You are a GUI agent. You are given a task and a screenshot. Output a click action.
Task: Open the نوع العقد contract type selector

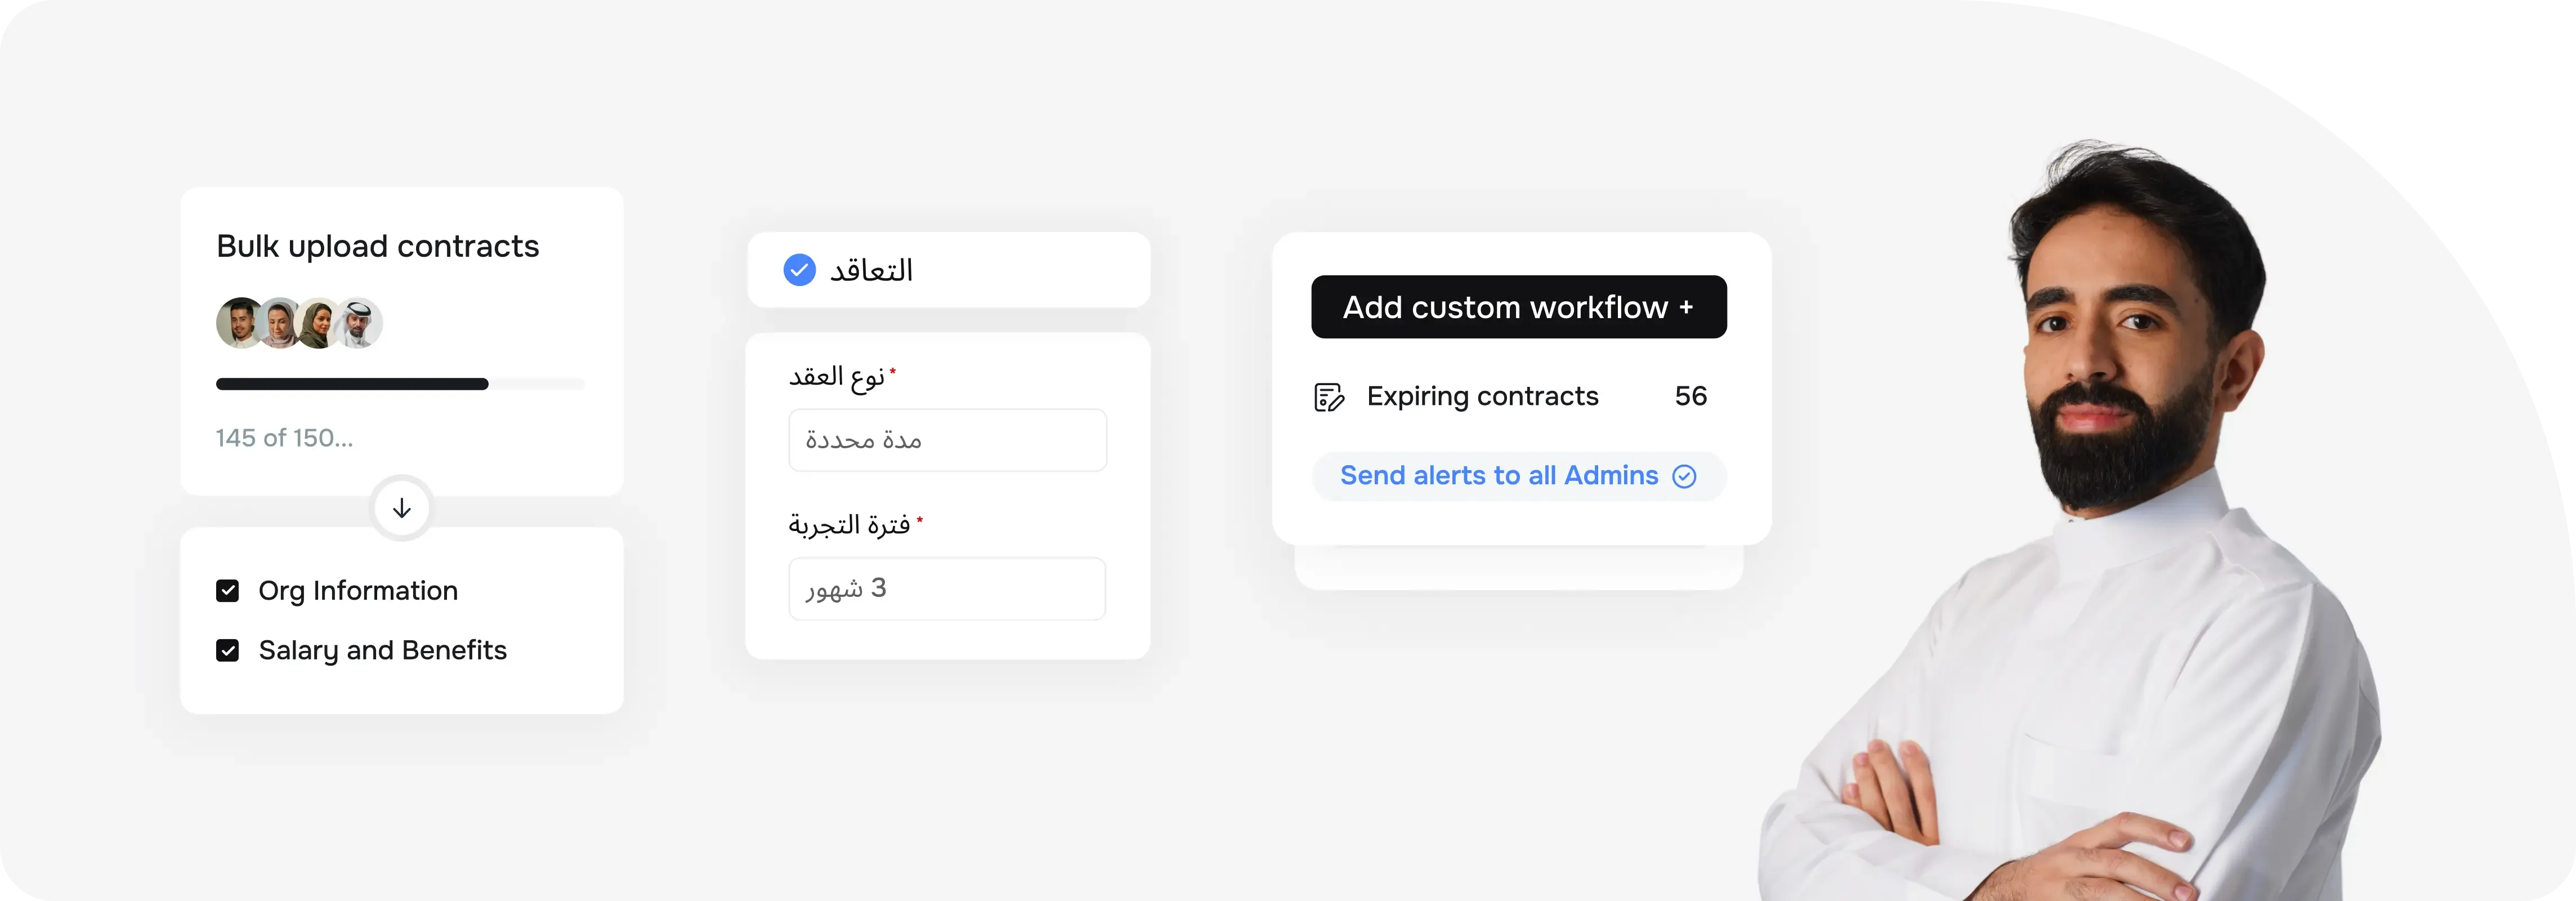point(947,440)
